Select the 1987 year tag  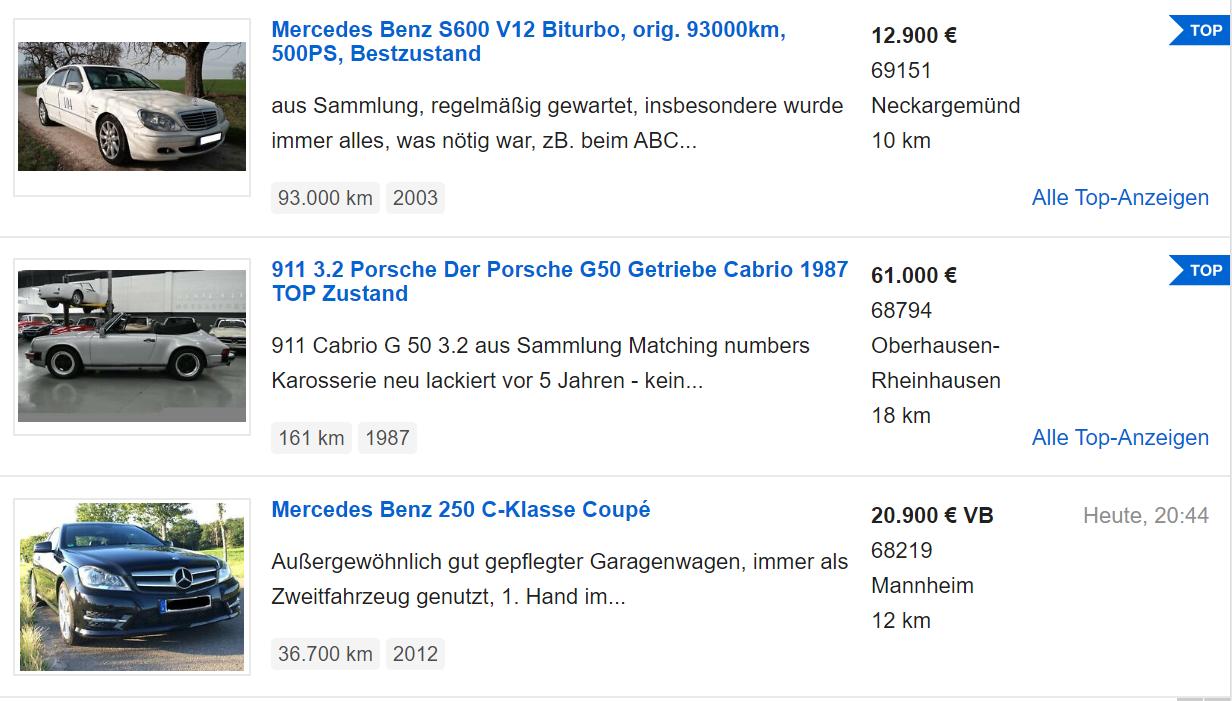387,438
